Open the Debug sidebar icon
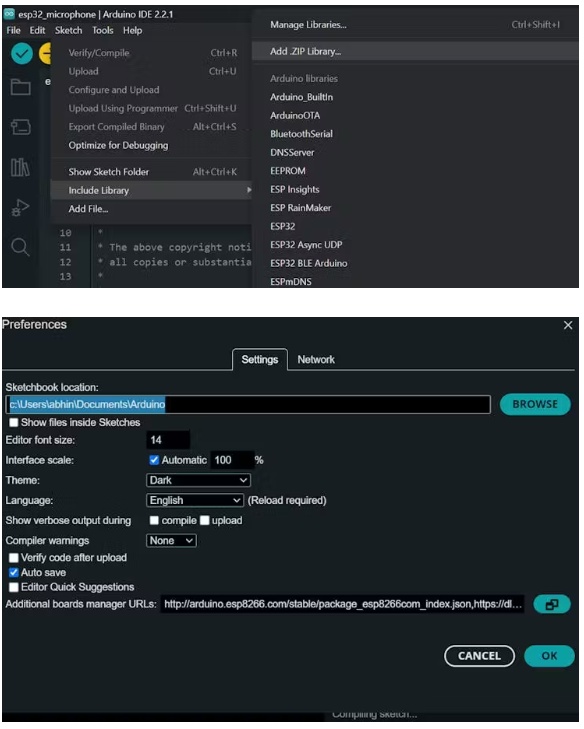 pos(20,207)
